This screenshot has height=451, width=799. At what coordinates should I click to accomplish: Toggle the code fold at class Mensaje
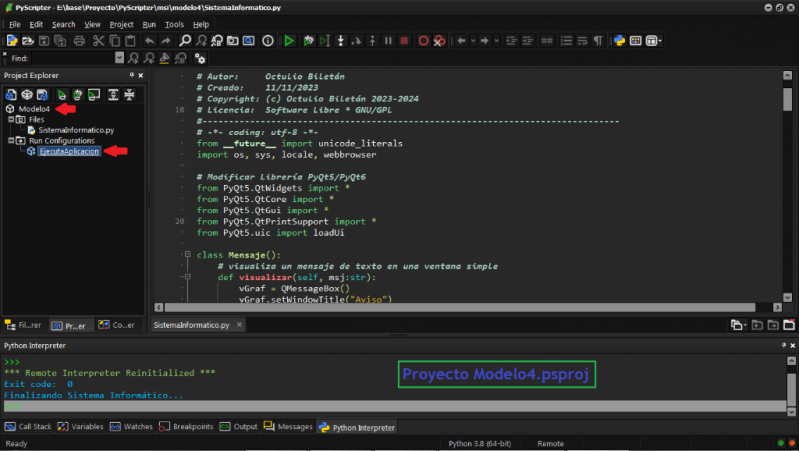point(186,255)
